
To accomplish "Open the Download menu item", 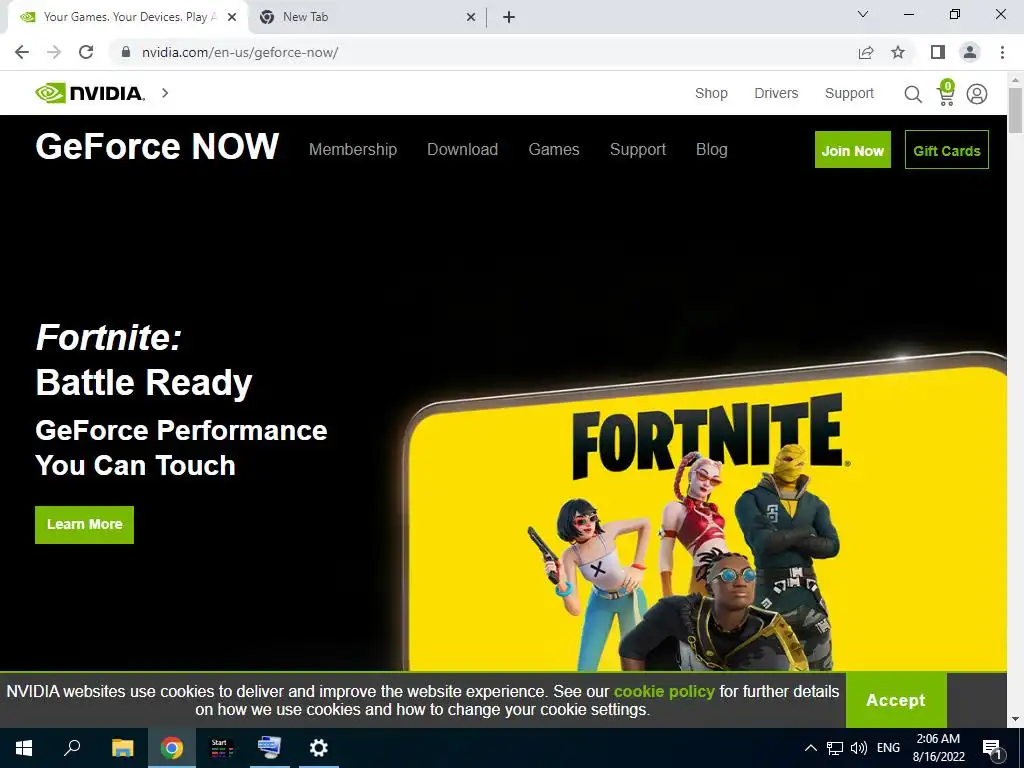I will 462,150.
